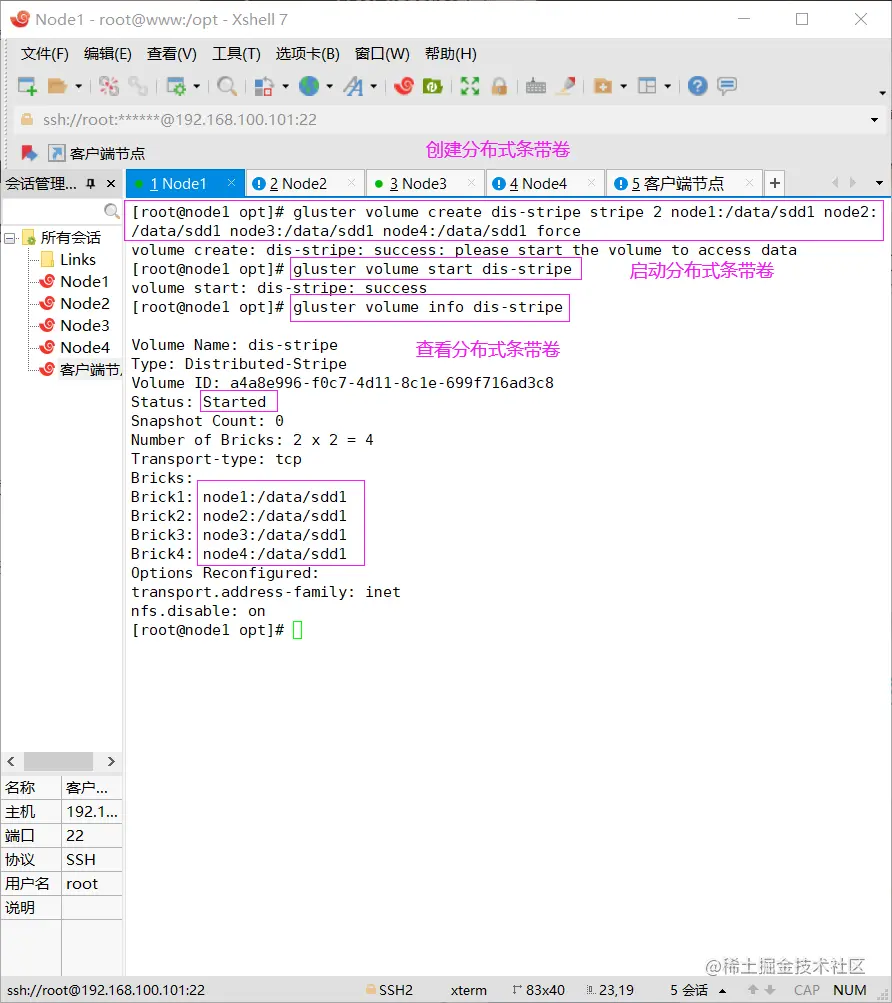Select the Links folder in session tree

[x=77, y=260]
